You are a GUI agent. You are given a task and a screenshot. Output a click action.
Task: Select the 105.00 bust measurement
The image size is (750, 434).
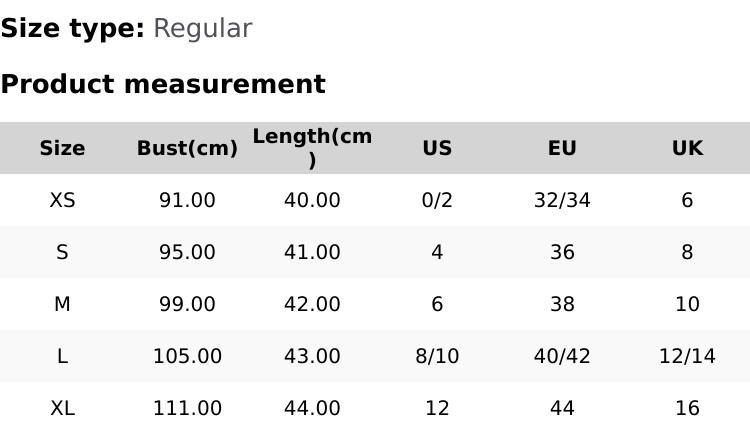click(x=187, y=356)
